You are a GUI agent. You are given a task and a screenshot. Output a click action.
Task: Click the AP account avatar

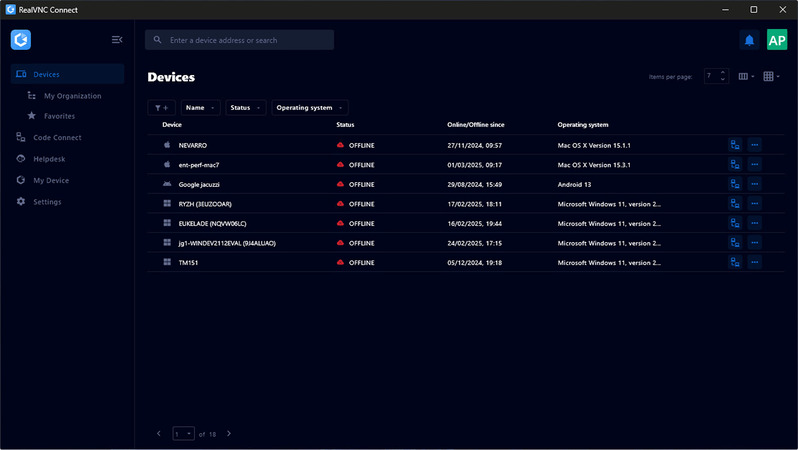point(777,40)
